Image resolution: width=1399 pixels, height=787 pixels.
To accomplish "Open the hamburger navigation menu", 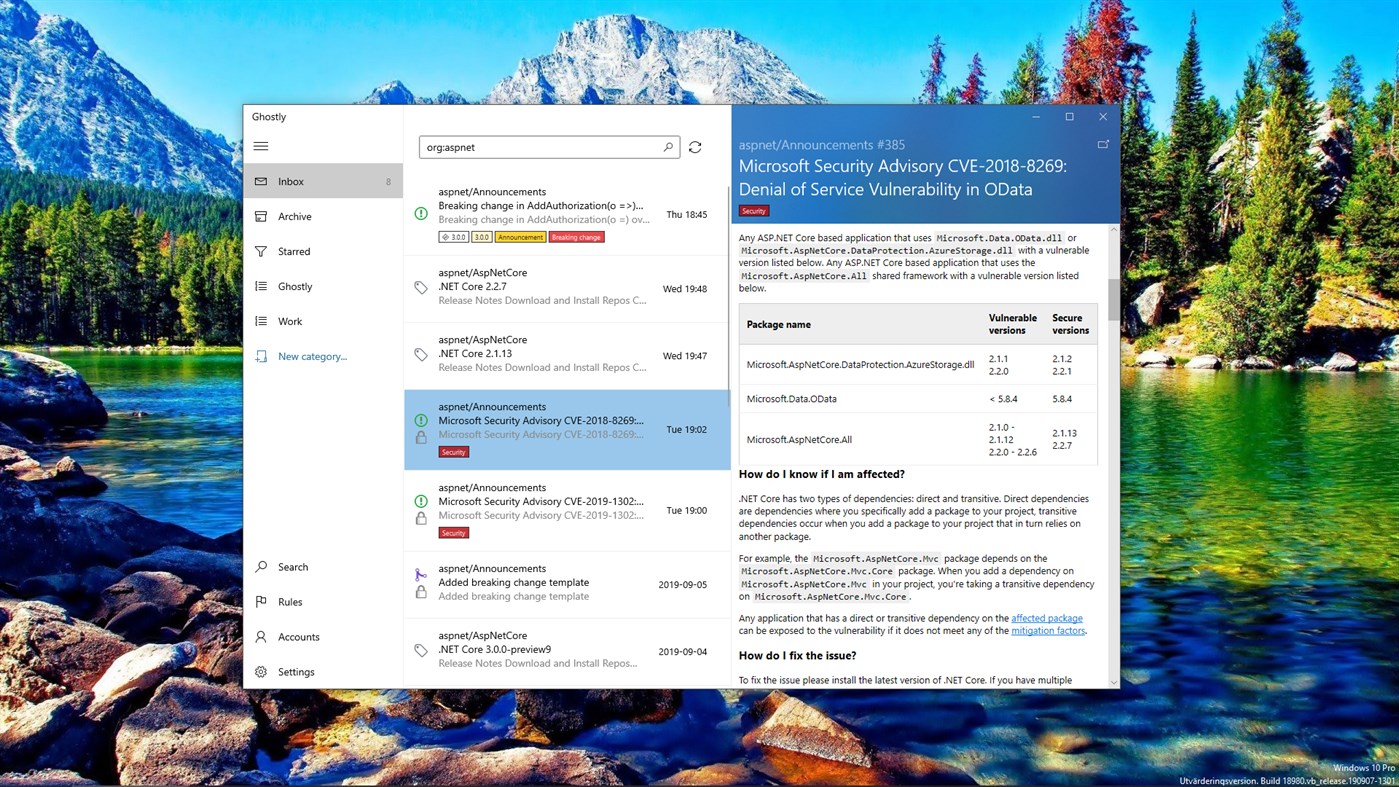I will [x=261, y=146].
